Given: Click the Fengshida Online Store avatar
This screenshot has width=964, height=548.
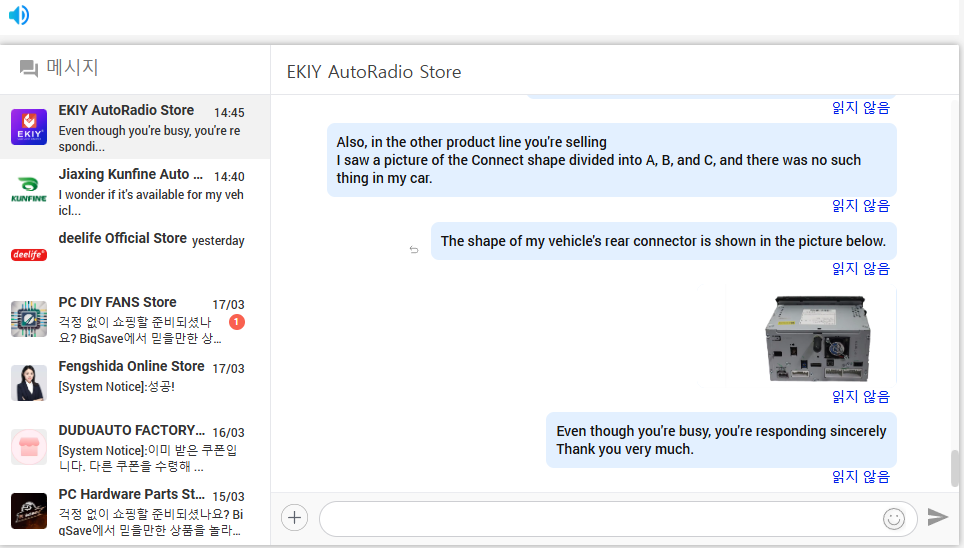Looking at the screenshot, I should click(29, 383).
